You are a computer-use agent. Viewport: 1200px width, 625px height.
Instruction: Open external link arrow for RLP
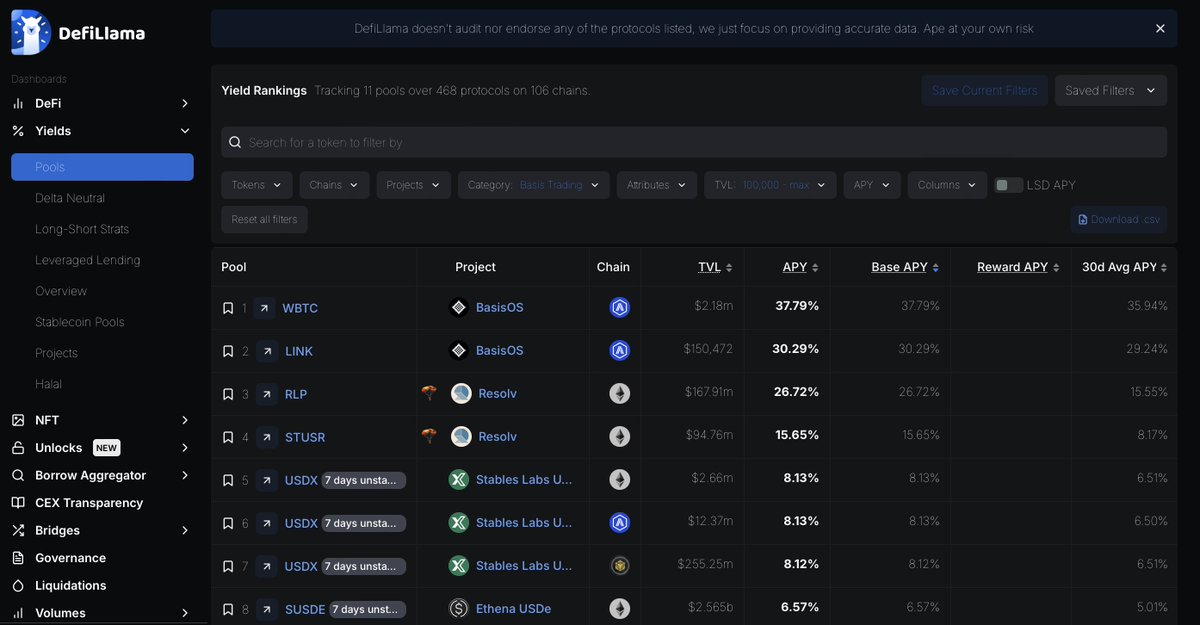(x=266, y=394)
